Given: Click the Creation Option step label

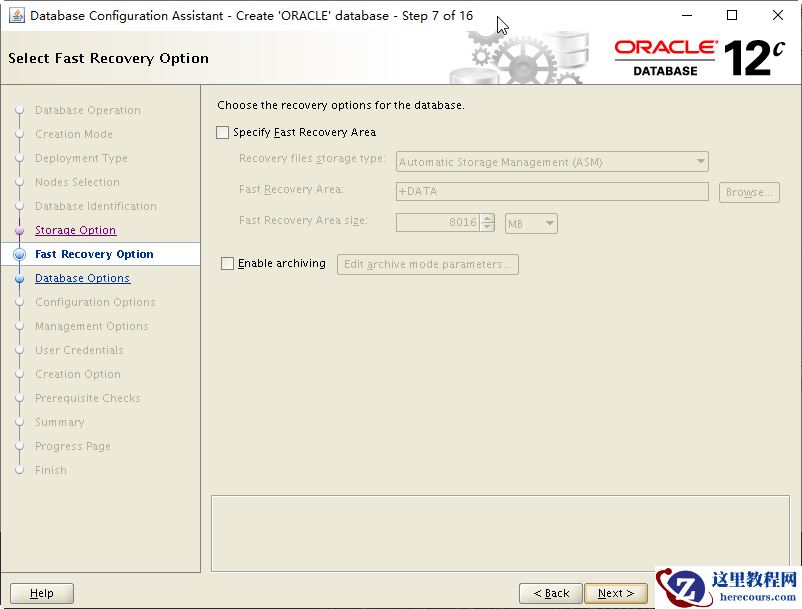Looking at the screenshot, I should click(78, 374).
